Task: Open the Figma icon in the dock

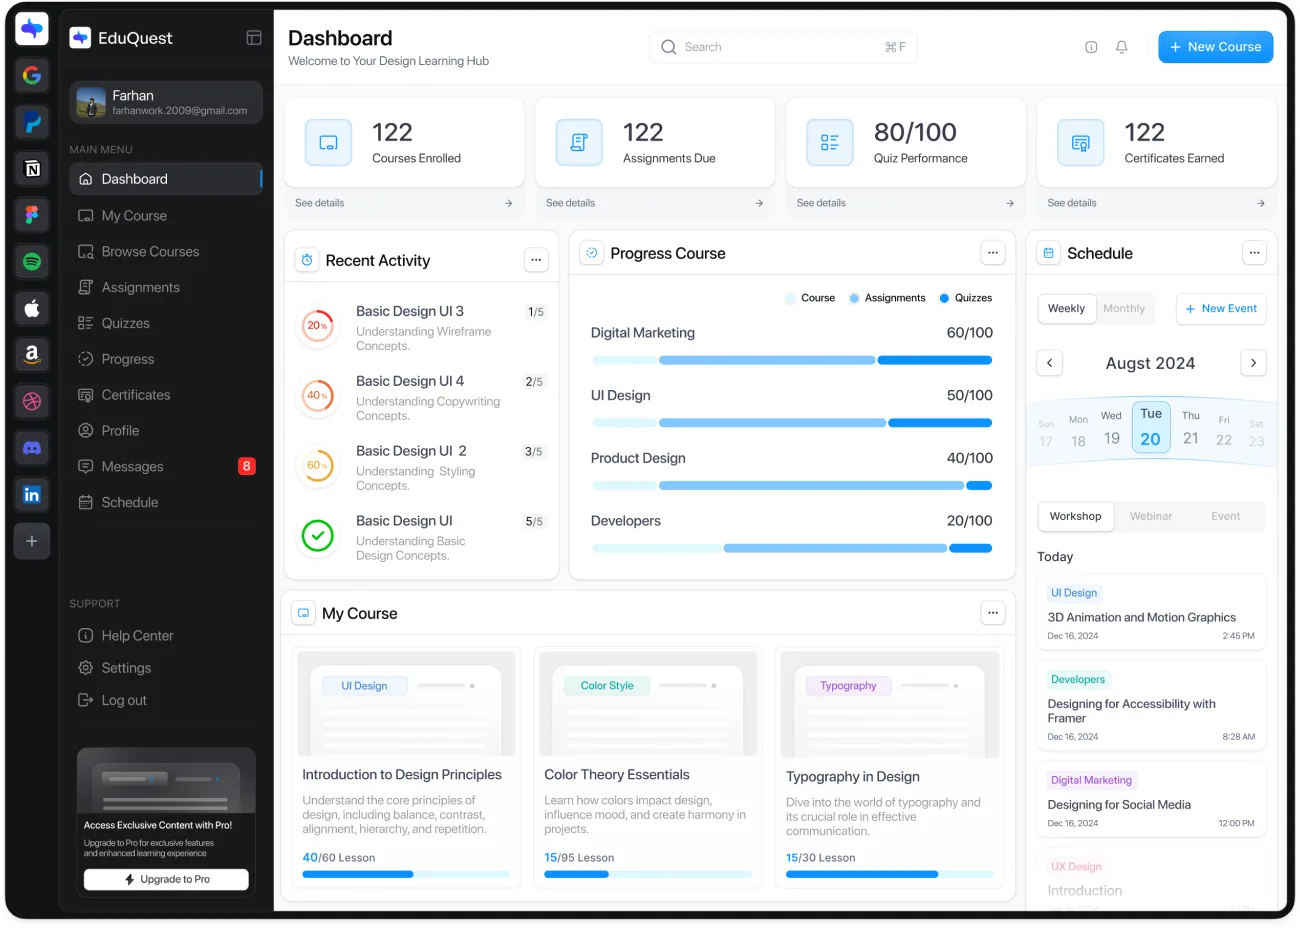Action: click(32, 215)
